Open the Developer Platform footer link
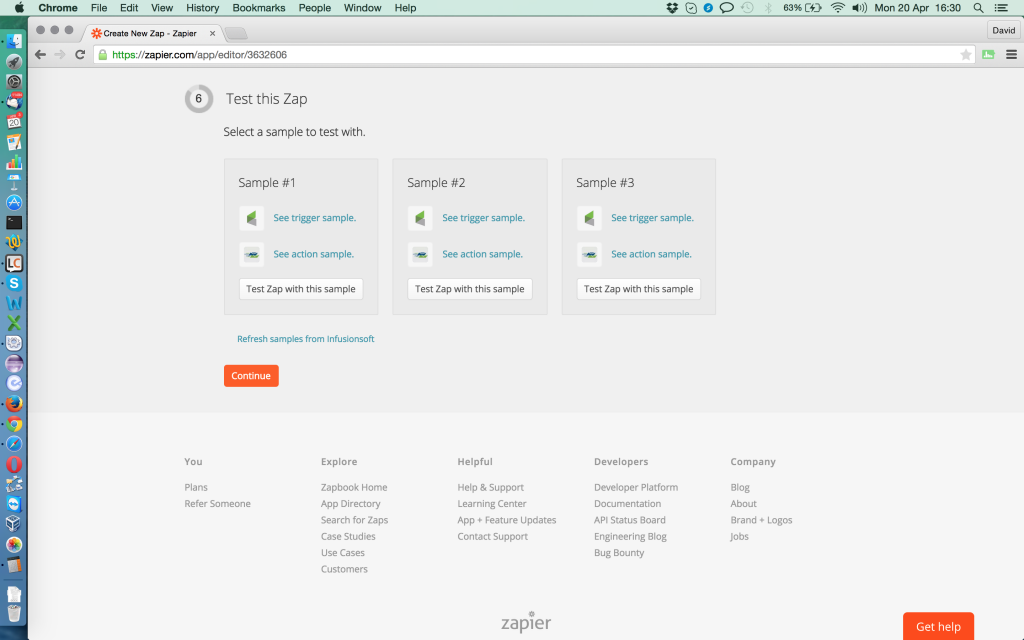Image resolution: width=1024 pixels, height=640 pixels. click(x=636, y=487)
